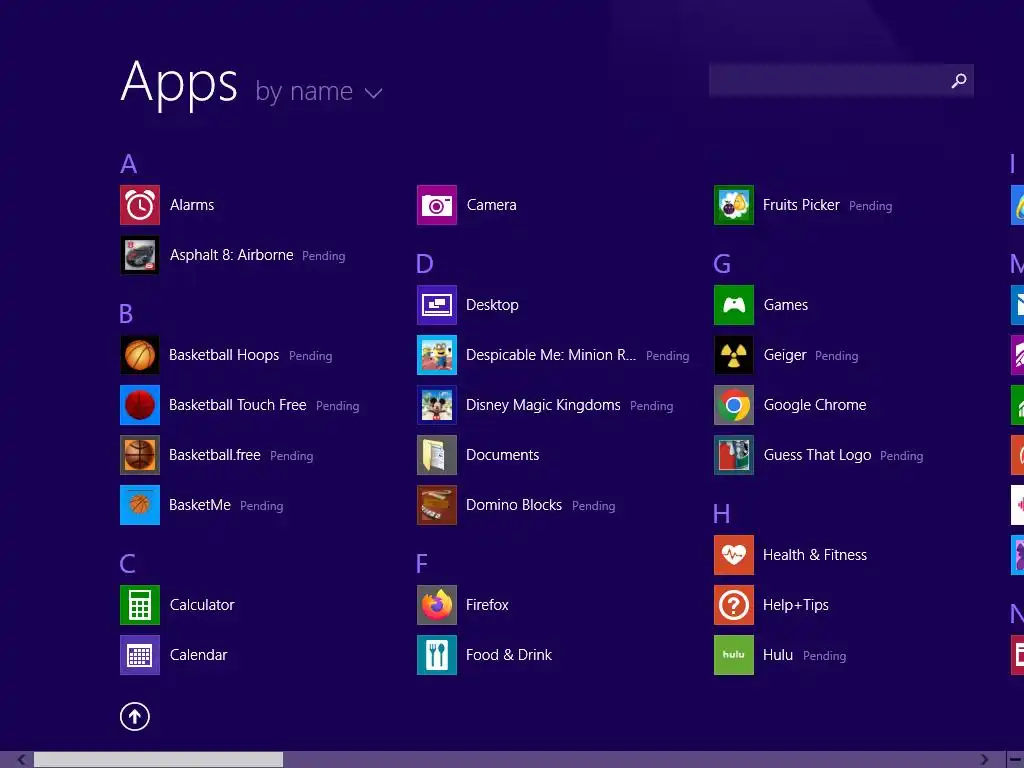Click 'Calendar' label text
1024x768 pixels.
[199, 655]
